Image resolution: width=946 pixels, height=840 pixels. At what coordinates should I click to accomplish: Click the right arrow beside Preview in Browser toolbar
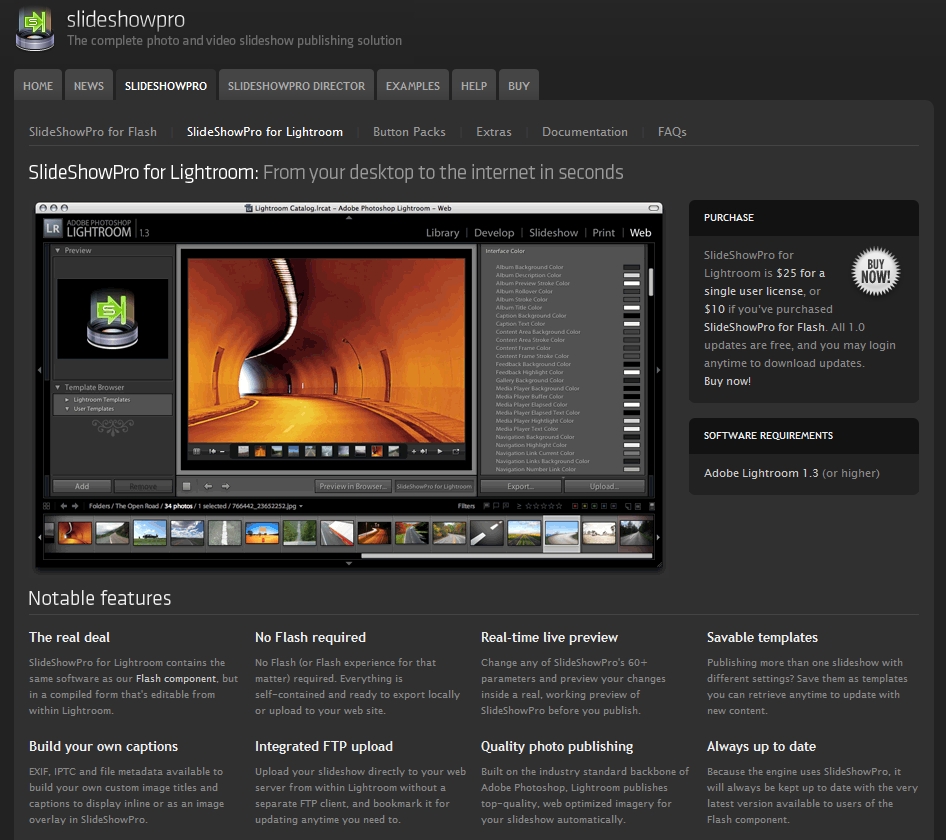[226, 486]
